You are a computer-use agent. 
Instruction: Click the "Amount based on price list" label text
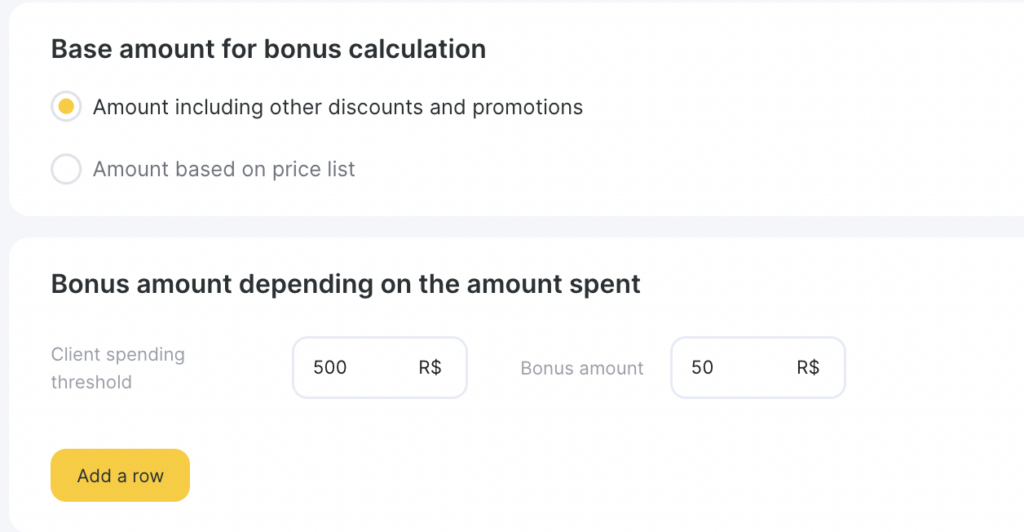click(224, 170)
